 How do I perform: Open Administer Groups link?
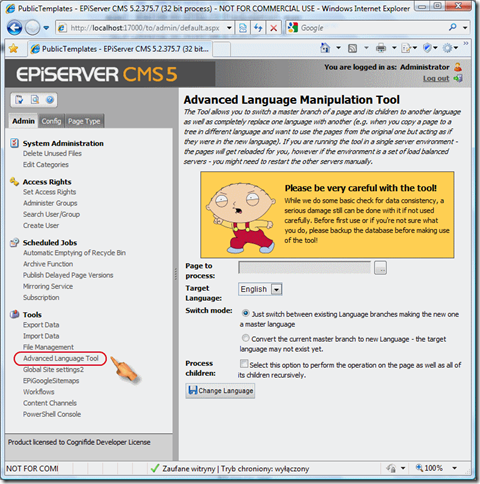[x=50, y=203]
